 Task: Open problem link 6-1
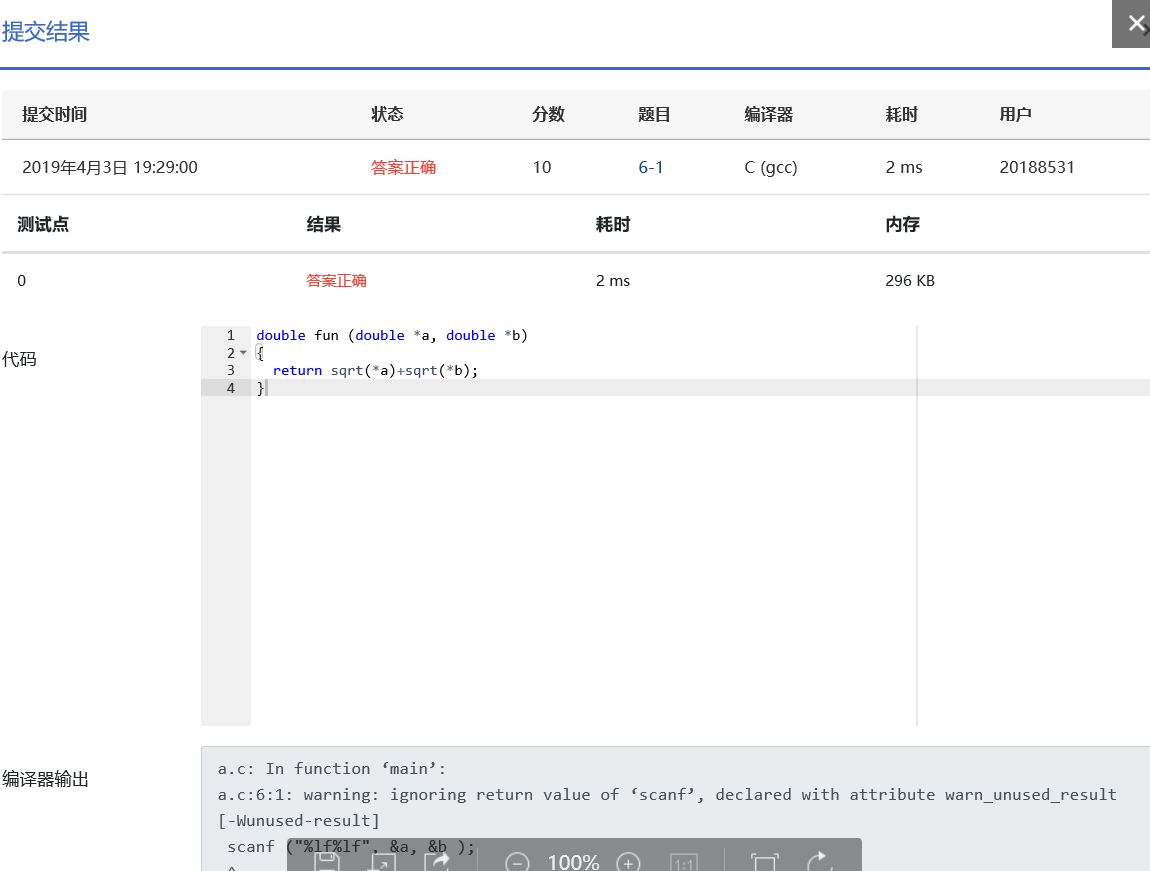click(651, 167)
